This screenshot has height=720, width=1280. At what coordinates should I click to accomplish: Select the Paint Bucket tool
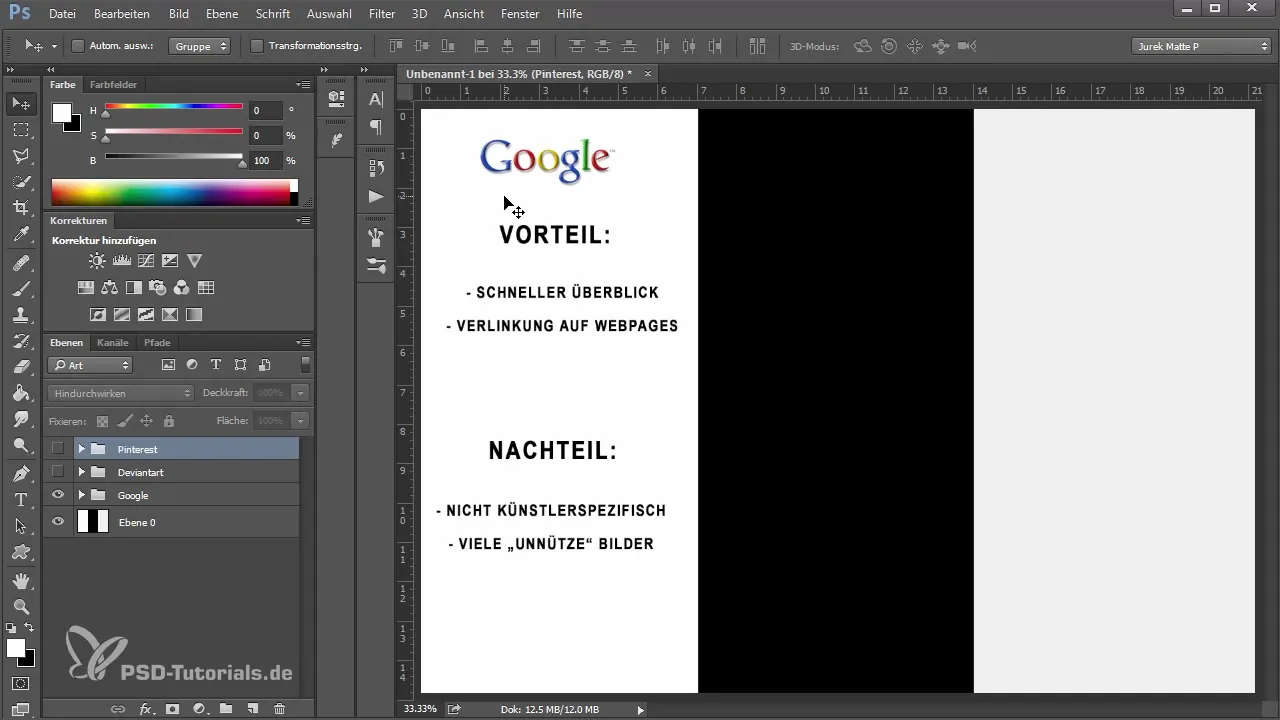pos(21,393)
